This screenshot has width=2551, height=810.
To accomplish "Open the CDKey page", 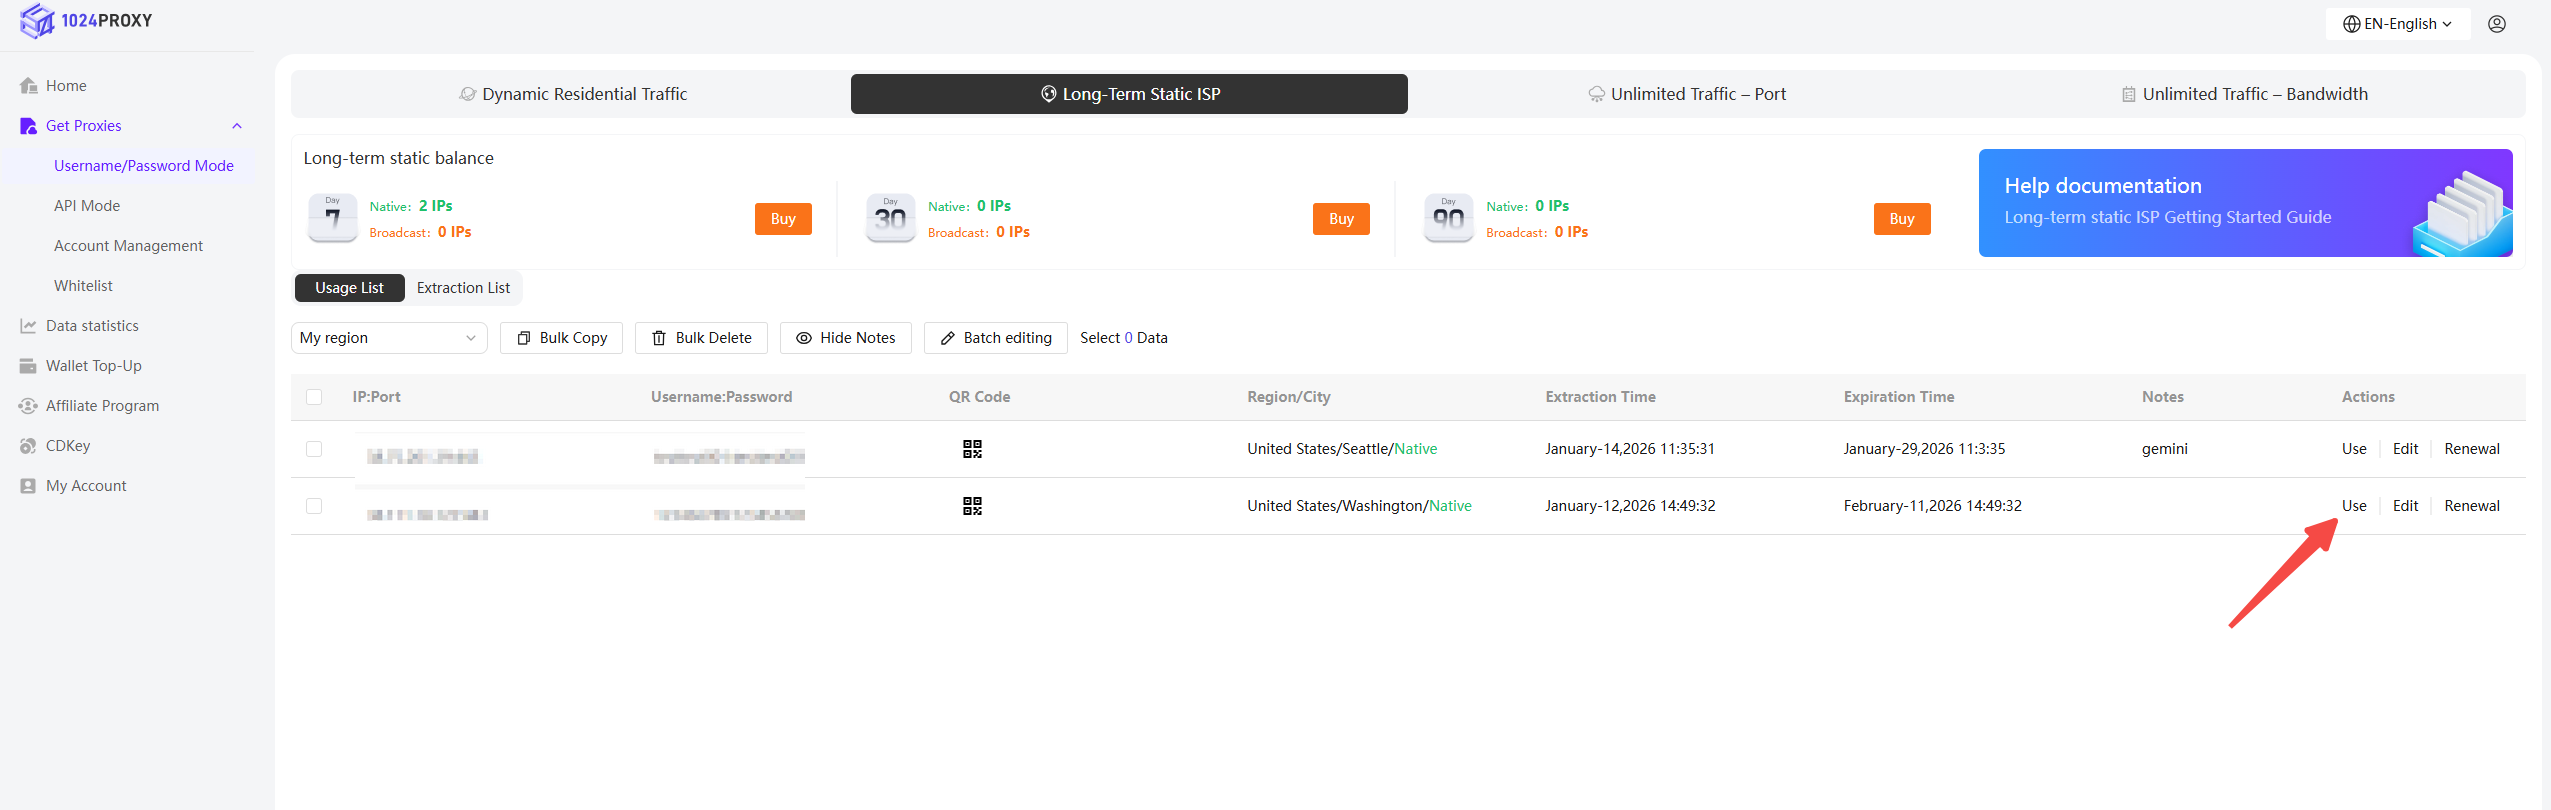I will click(x=68, y=446).
